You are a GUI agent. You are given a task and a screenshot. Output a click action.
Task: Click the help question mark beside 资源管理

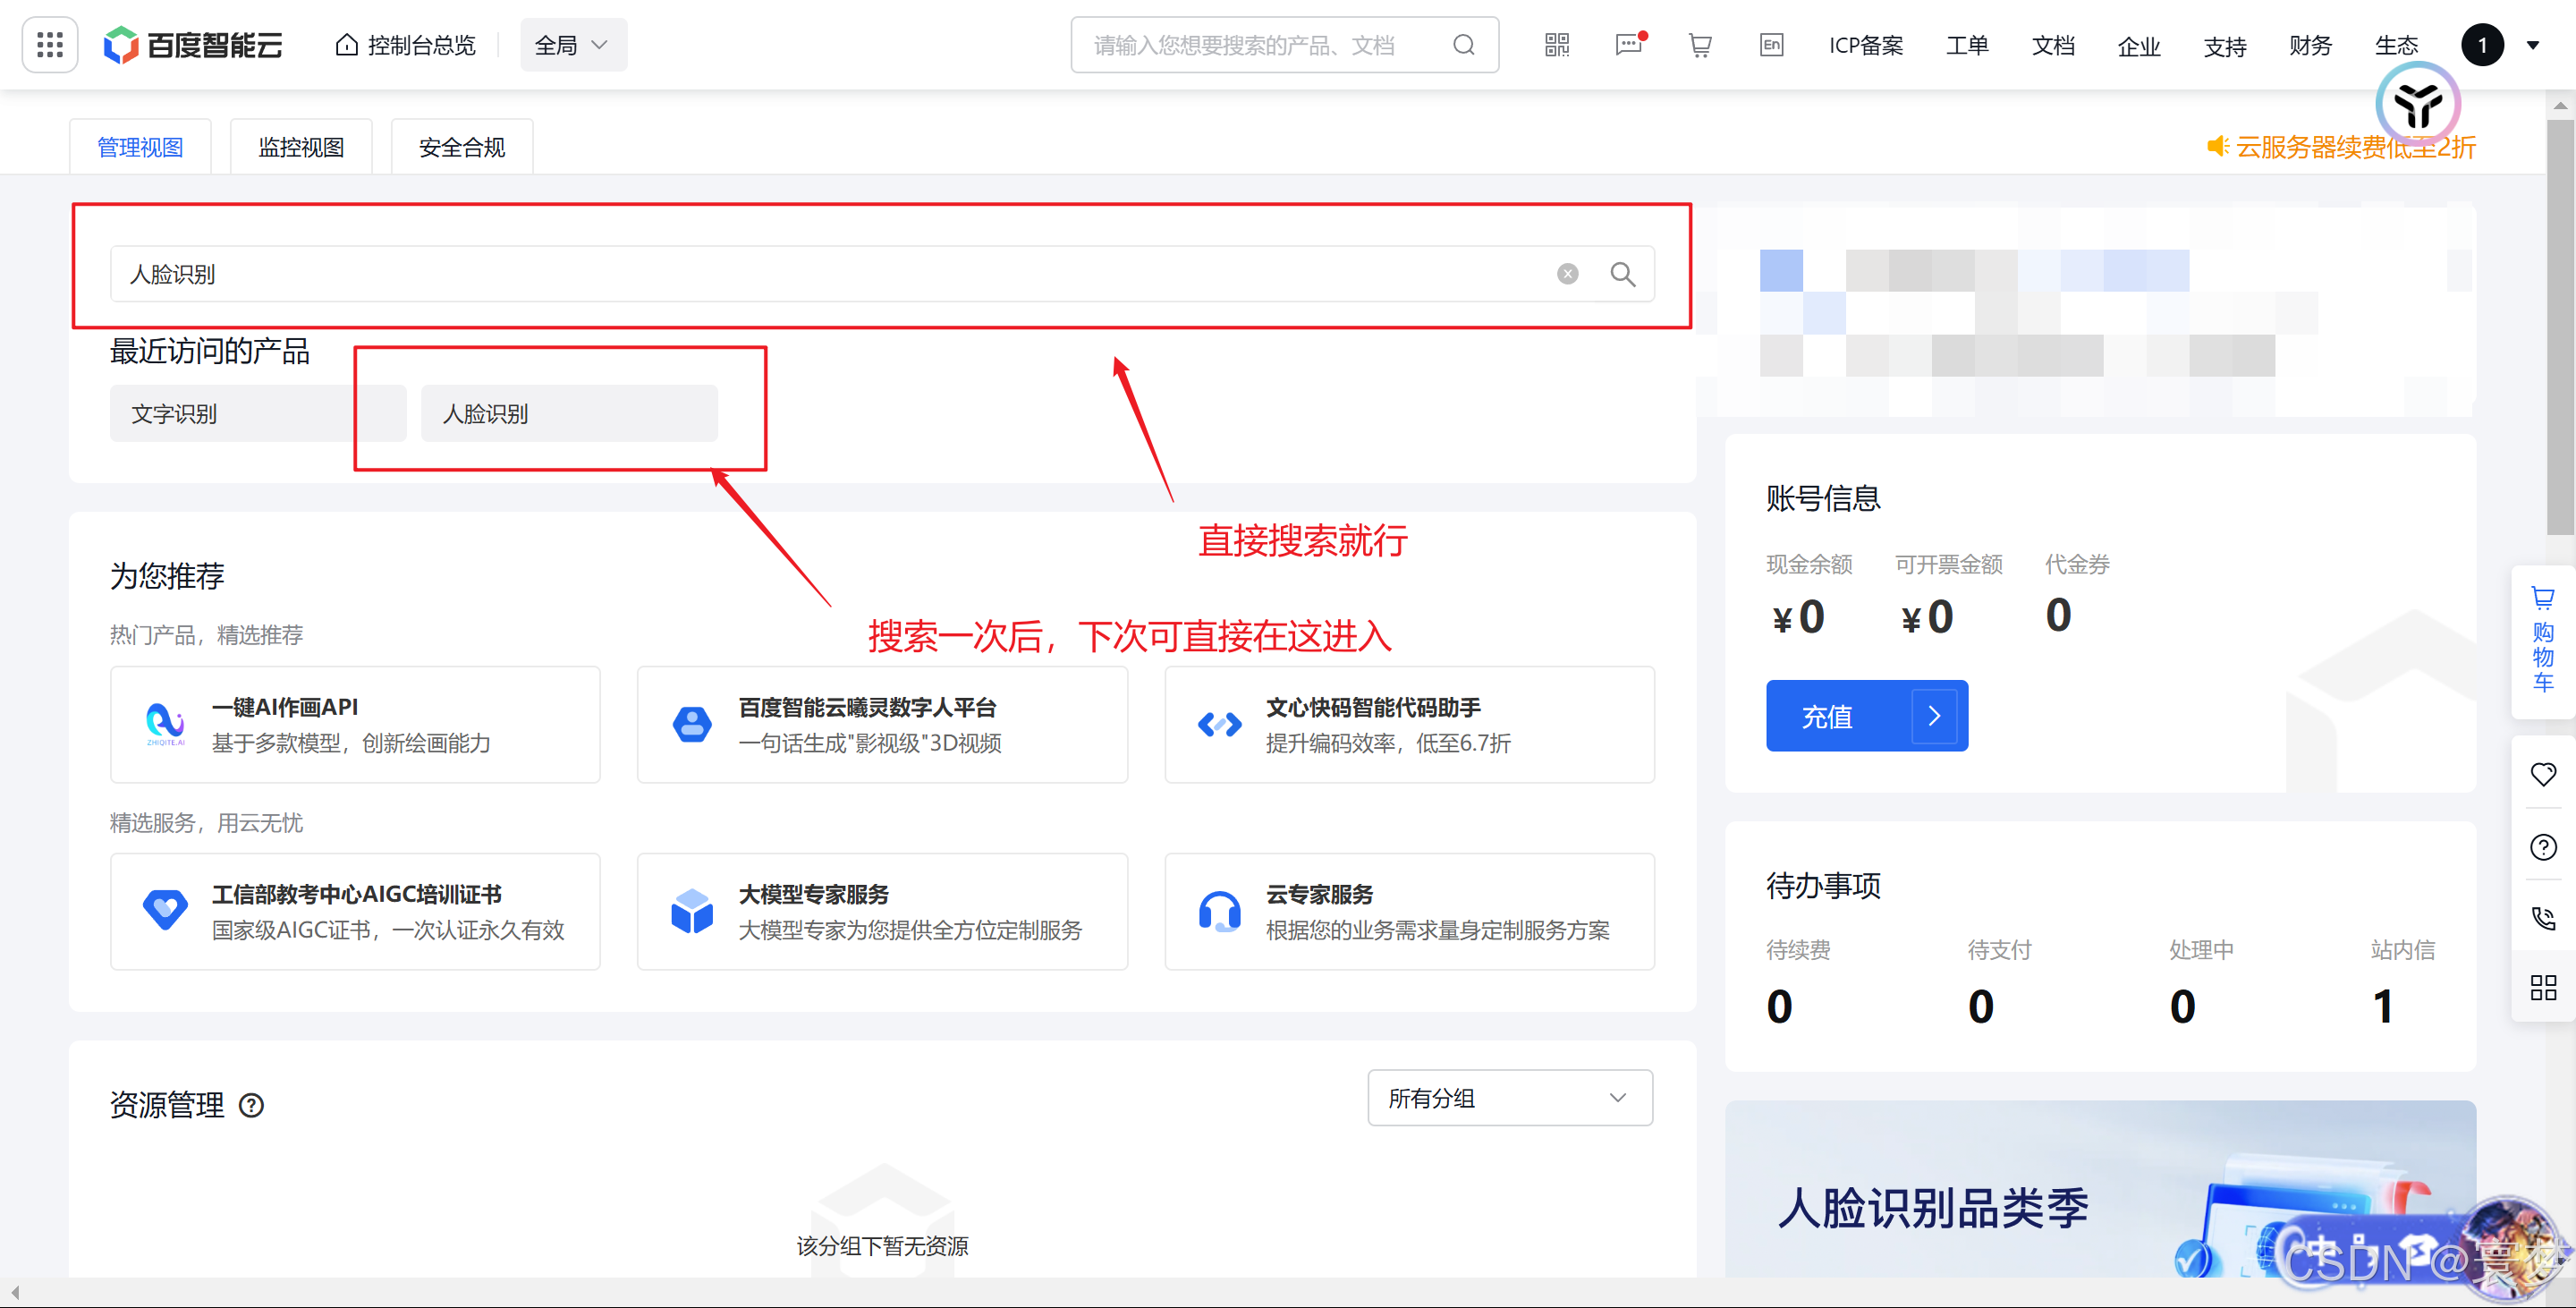pos(251,1105)
